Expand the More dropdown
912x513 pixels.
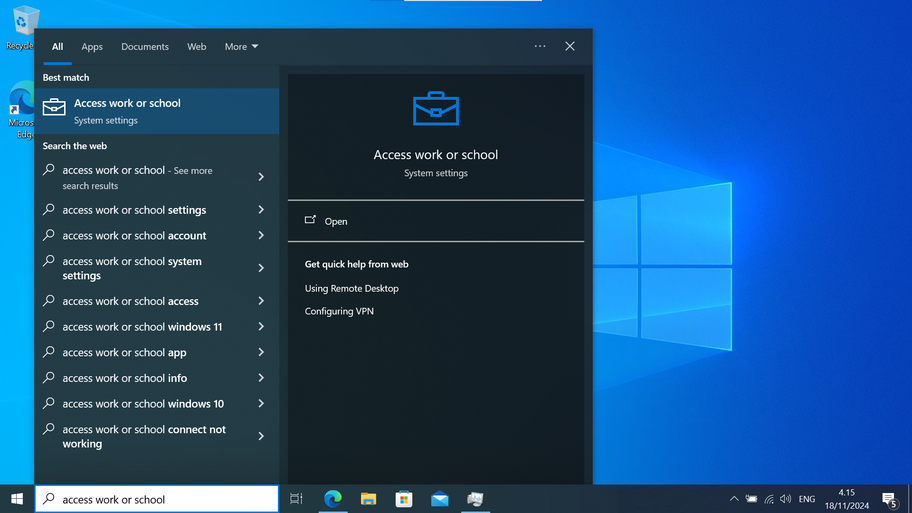(x=241, y=47)
